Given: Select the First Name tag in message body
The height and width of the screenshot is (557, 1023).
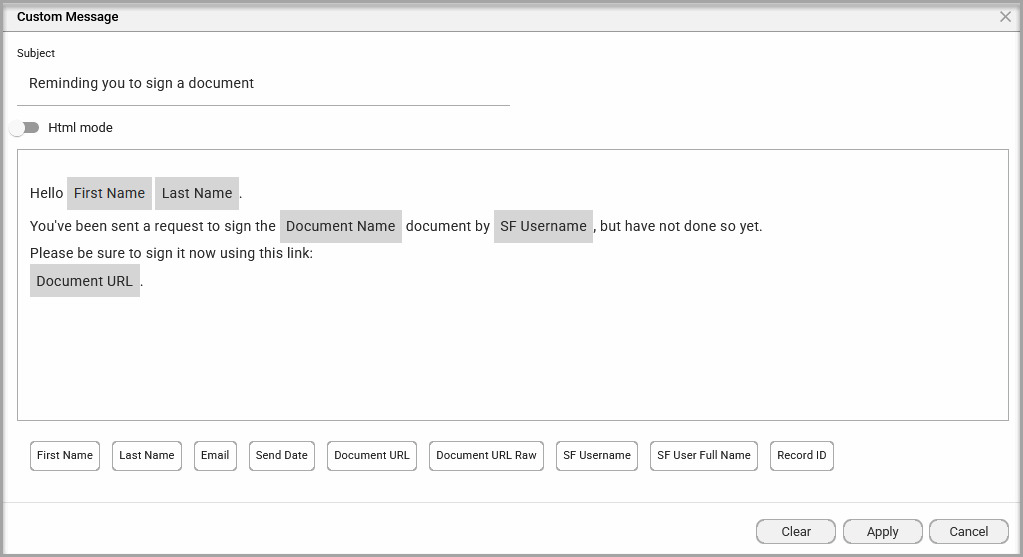Looking at the screenshot, I should point(110,193).
